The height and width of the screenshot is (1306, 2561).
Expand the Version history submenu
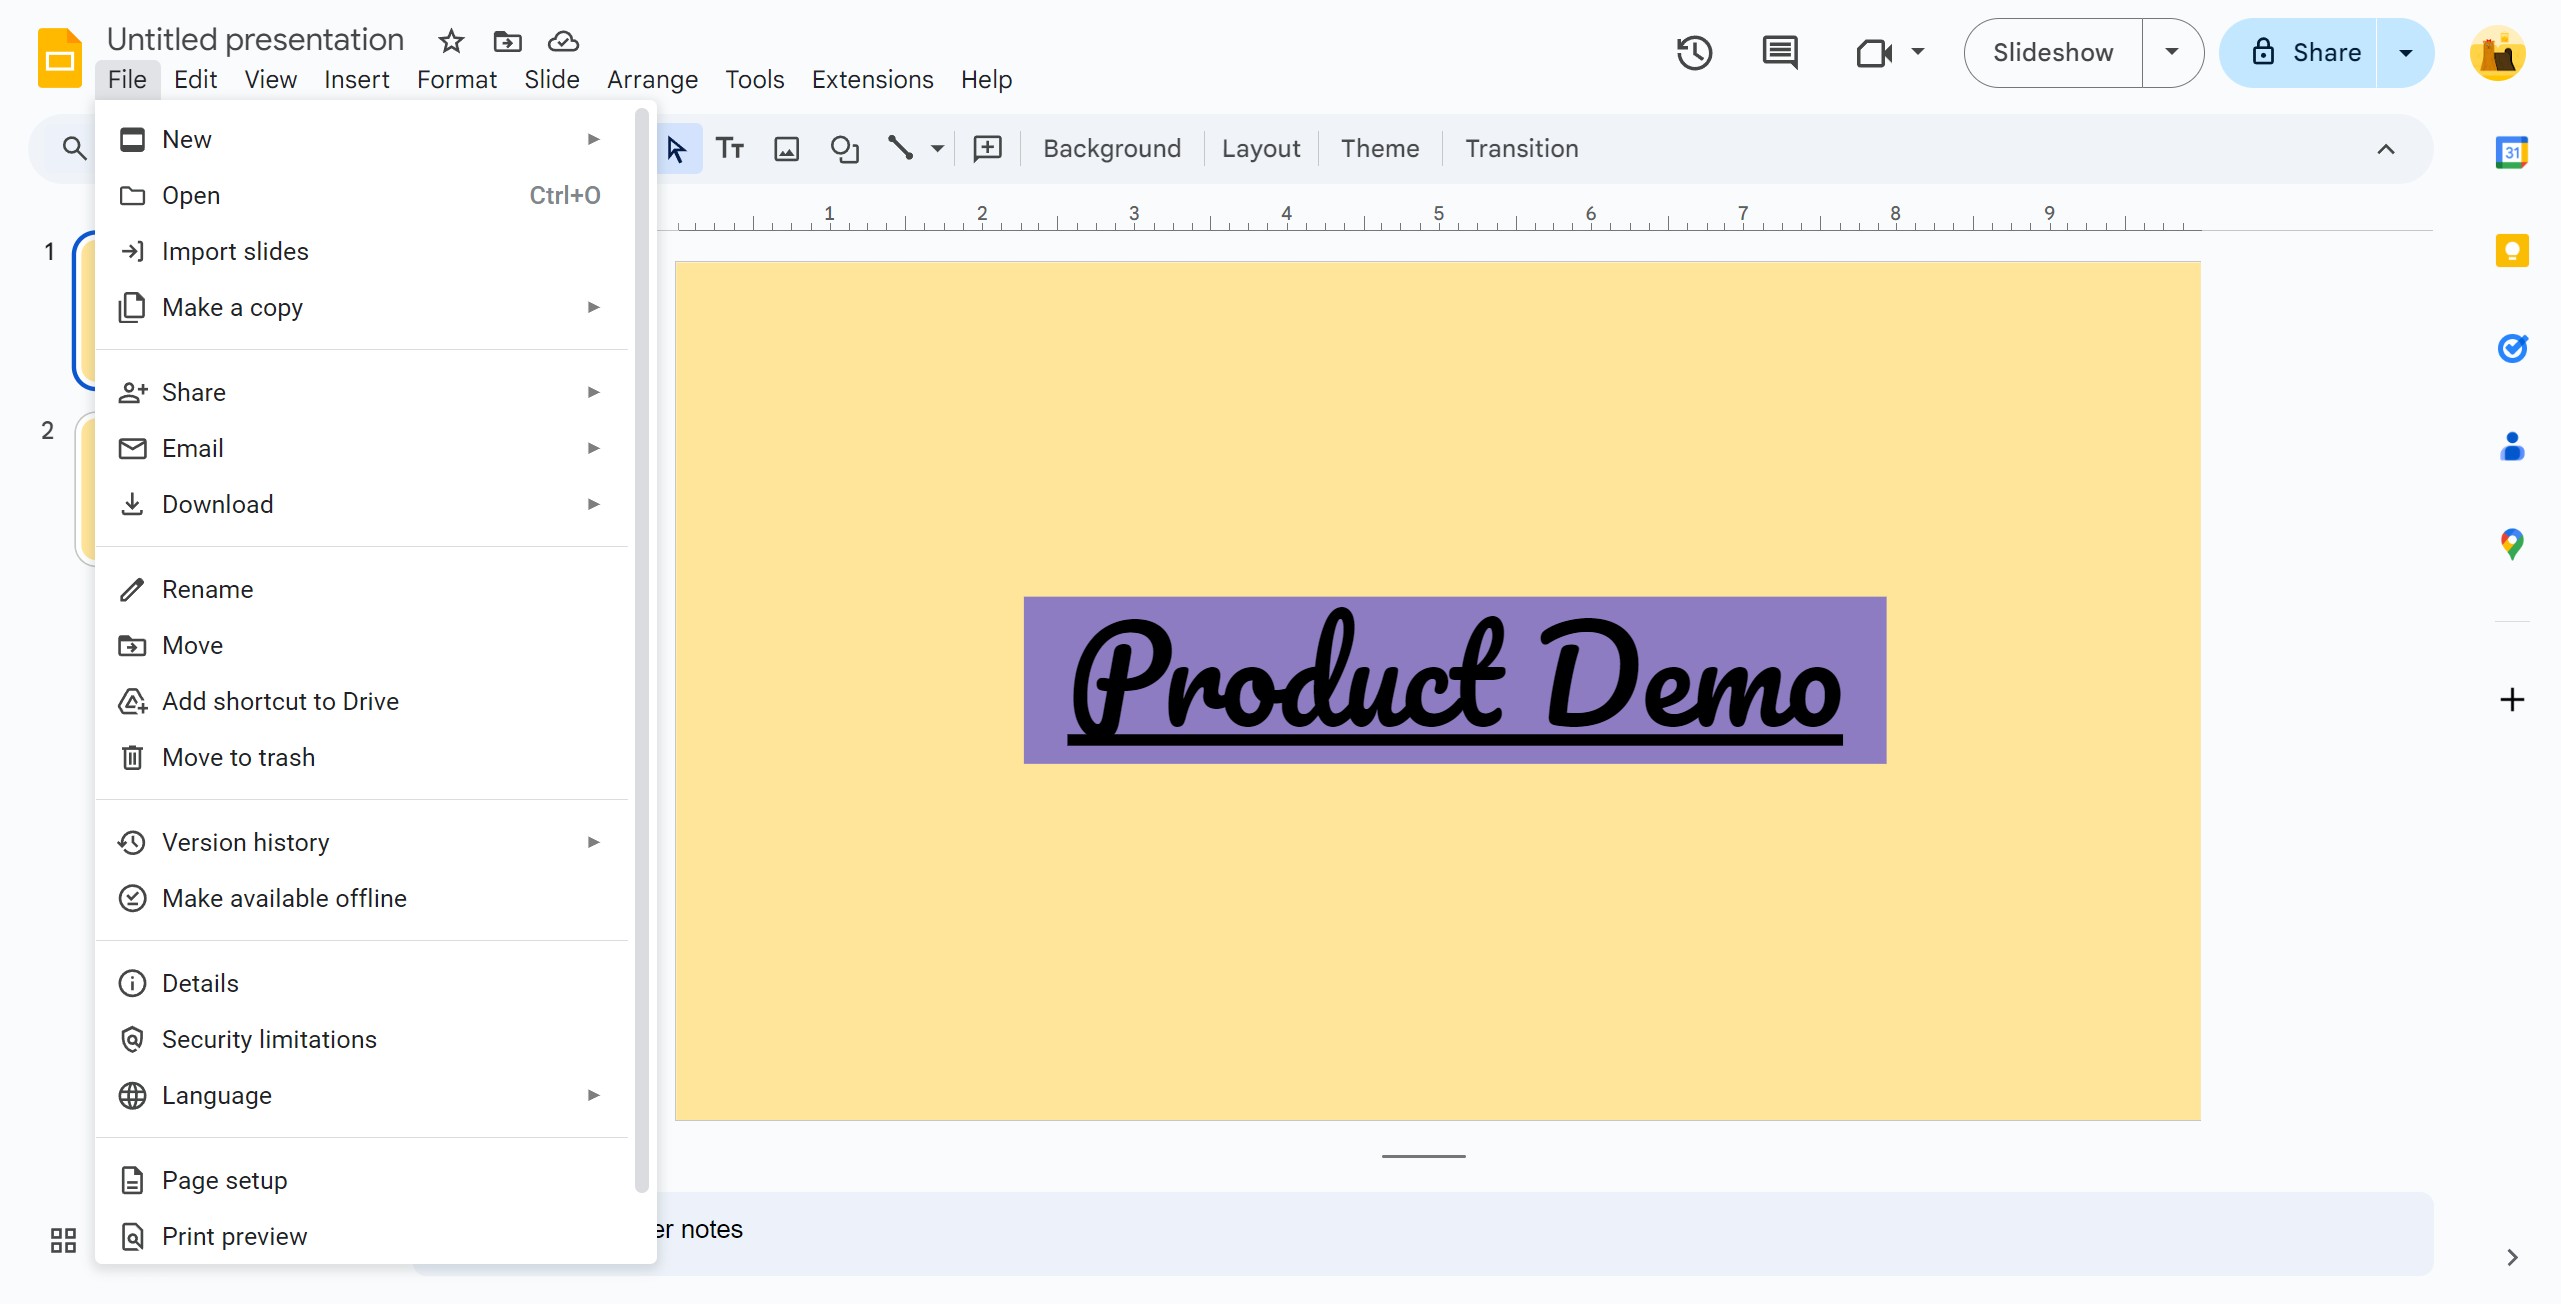(x=361, y=842)
